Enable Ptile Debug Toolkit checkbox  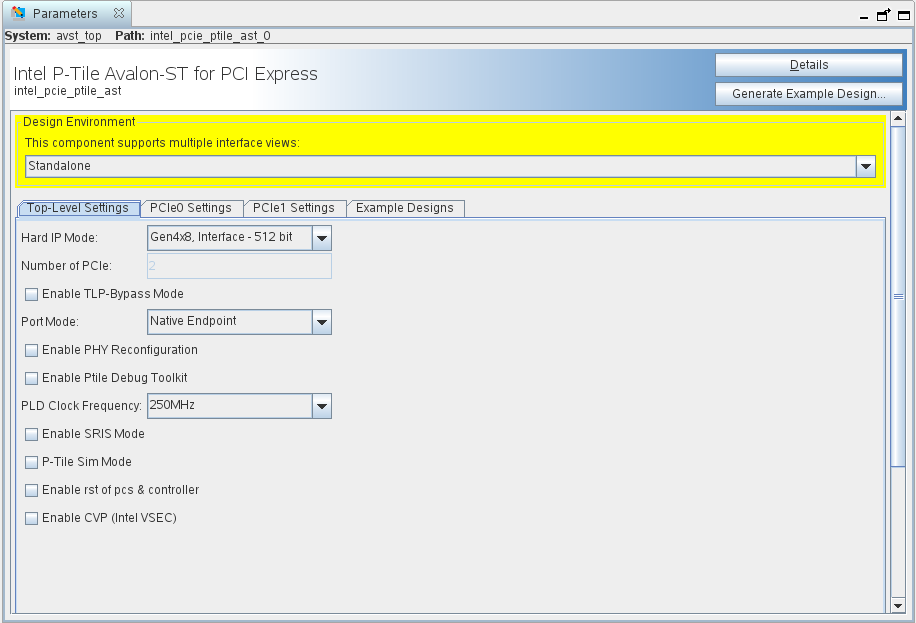(32, 378)
